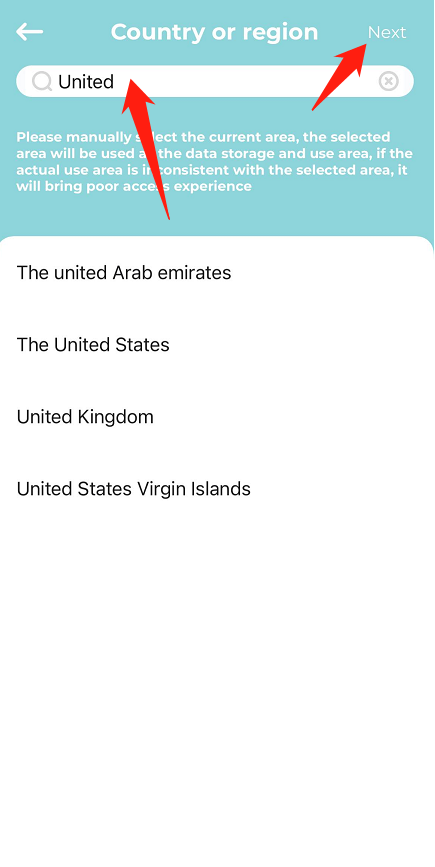Proceed with the Next link

click(x=387, y=33)
